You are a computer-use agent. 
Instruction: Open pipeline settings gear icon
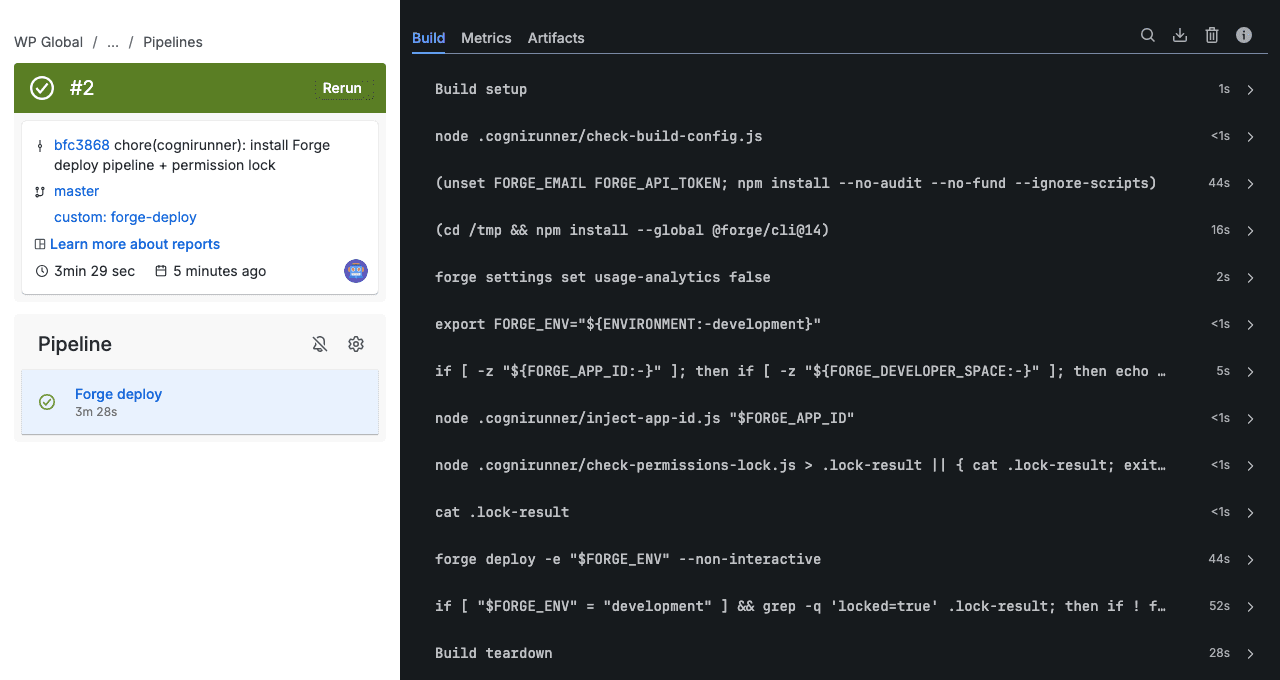pyautogui.click(x=356, y=344)
